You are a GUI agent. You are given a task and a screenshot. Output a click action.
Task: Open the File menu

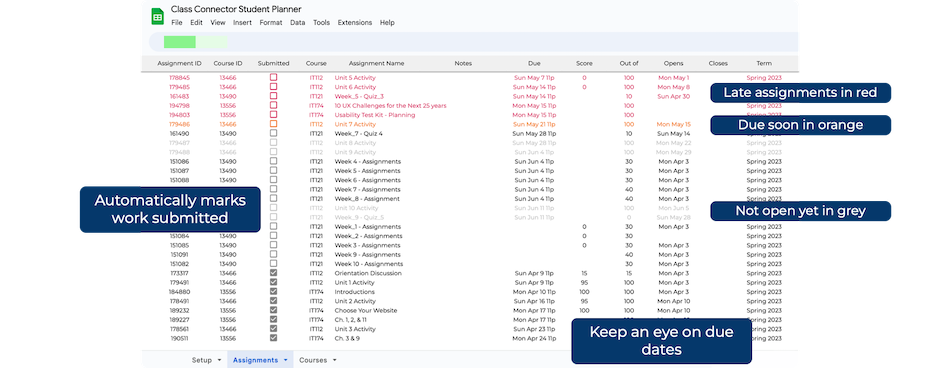[x=176, y=23]
